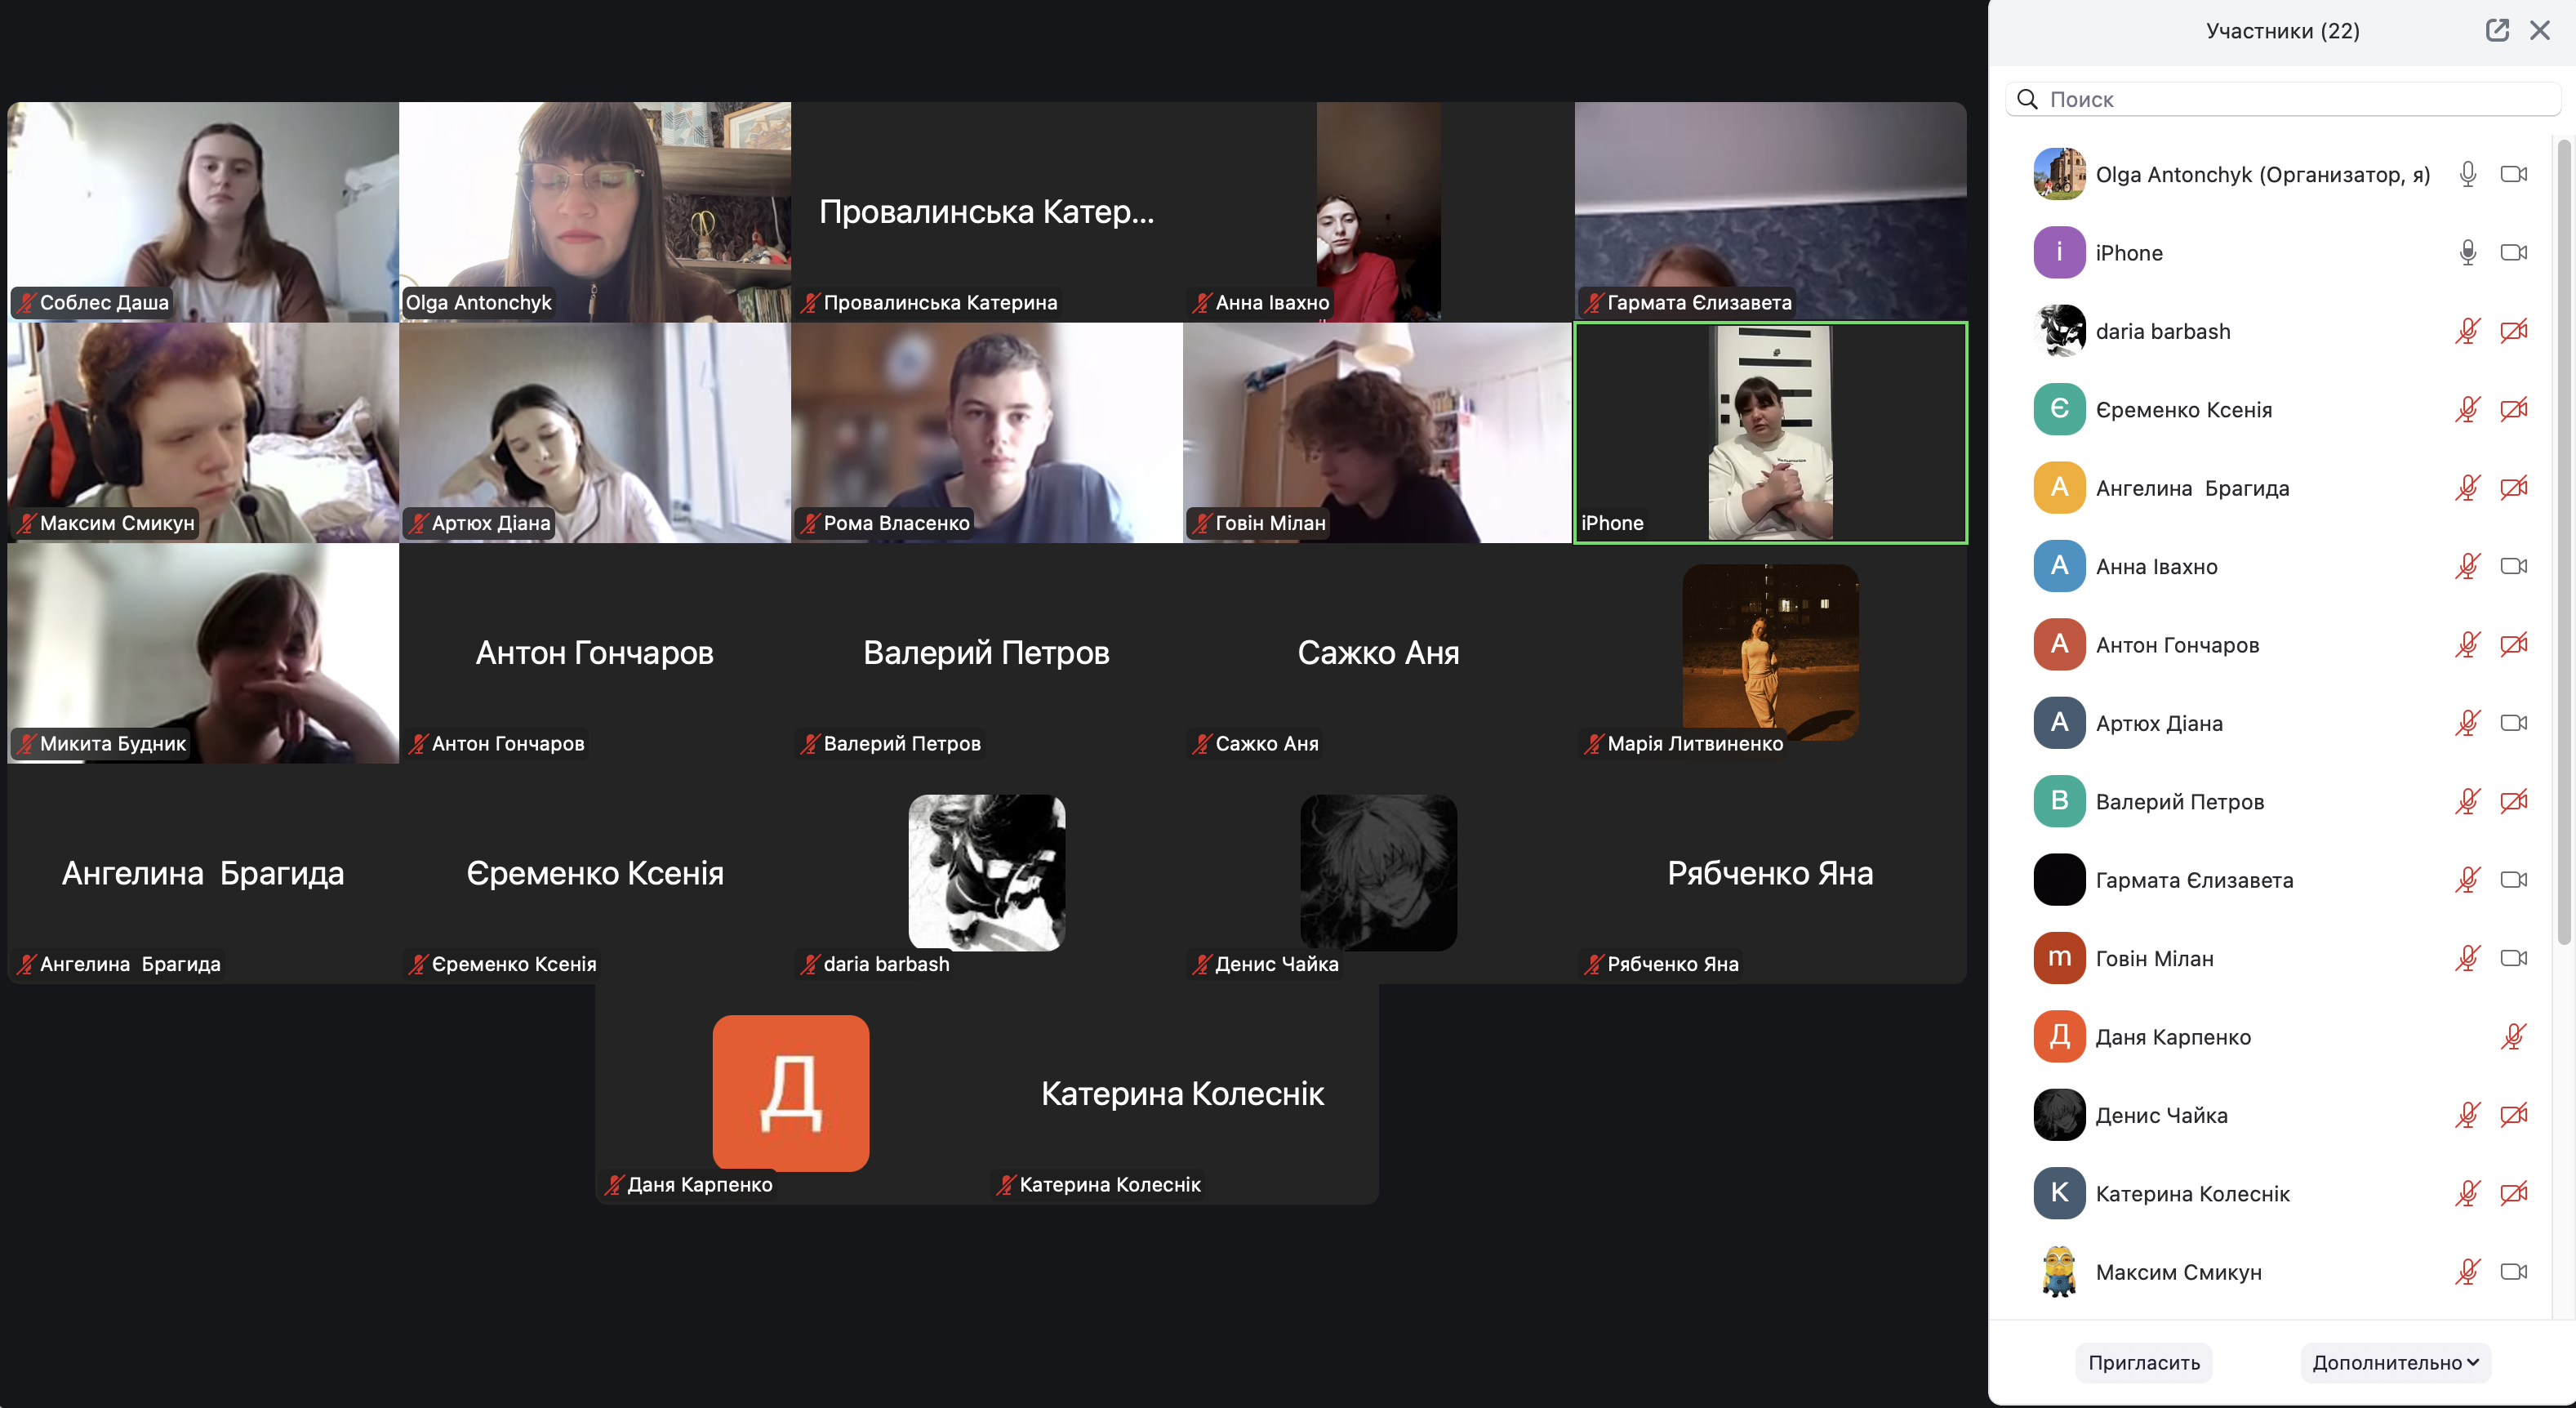
Task: Click daria barbash's muted microphone icon
Action: coord(2467,331)
